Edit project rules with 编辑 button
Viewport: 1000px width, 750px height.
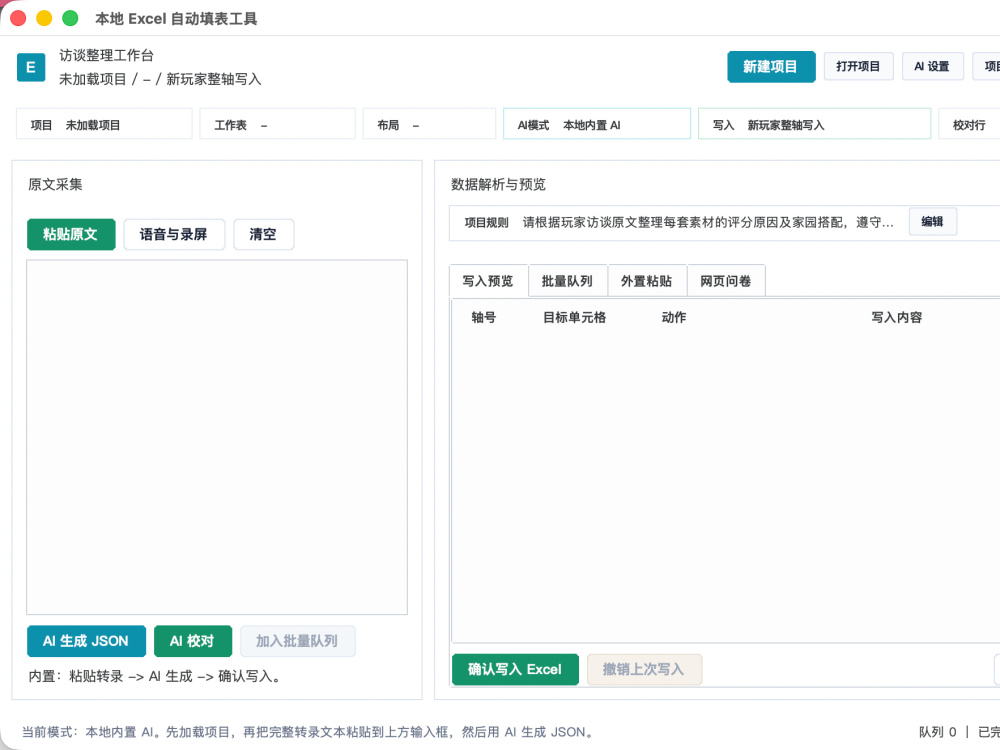point(932,222)
